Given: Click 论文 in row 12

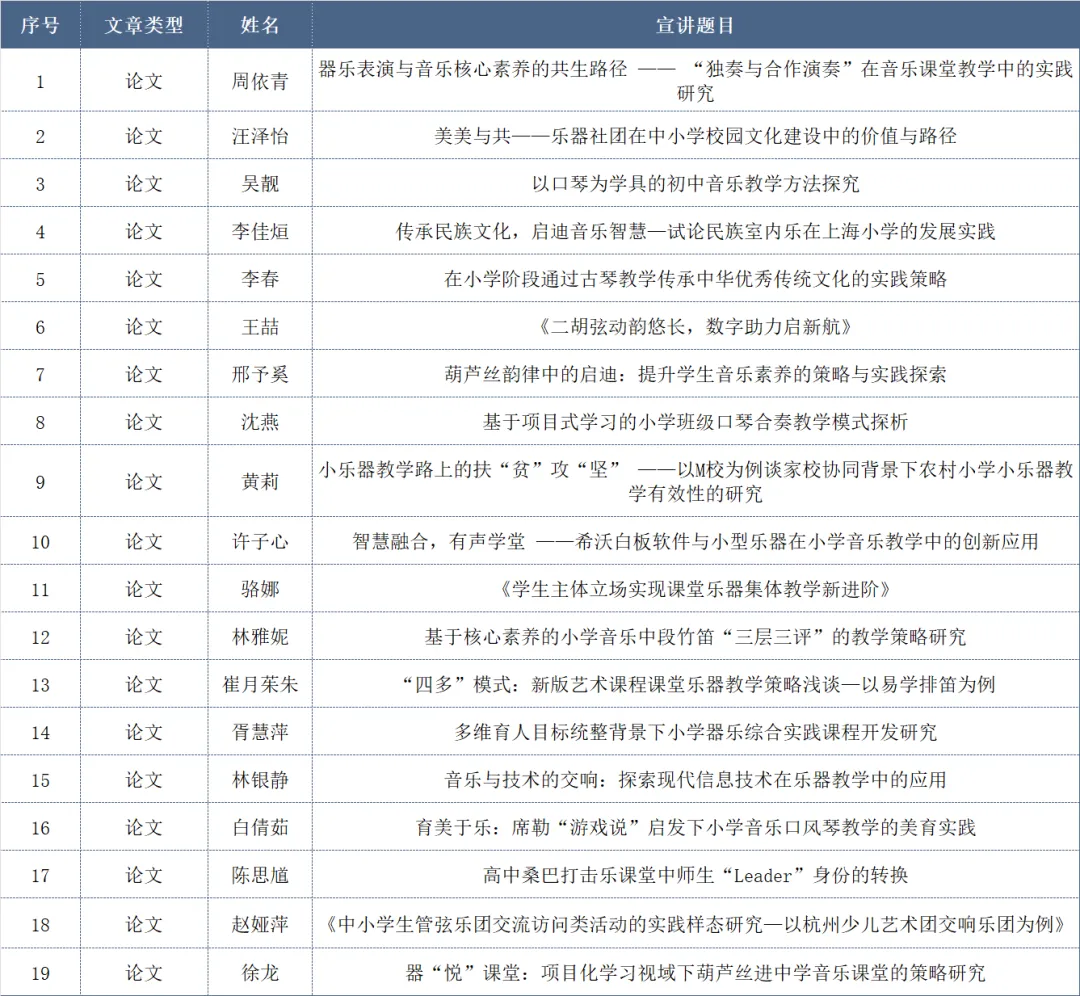Looking at the screenshot, I should 144,636.
